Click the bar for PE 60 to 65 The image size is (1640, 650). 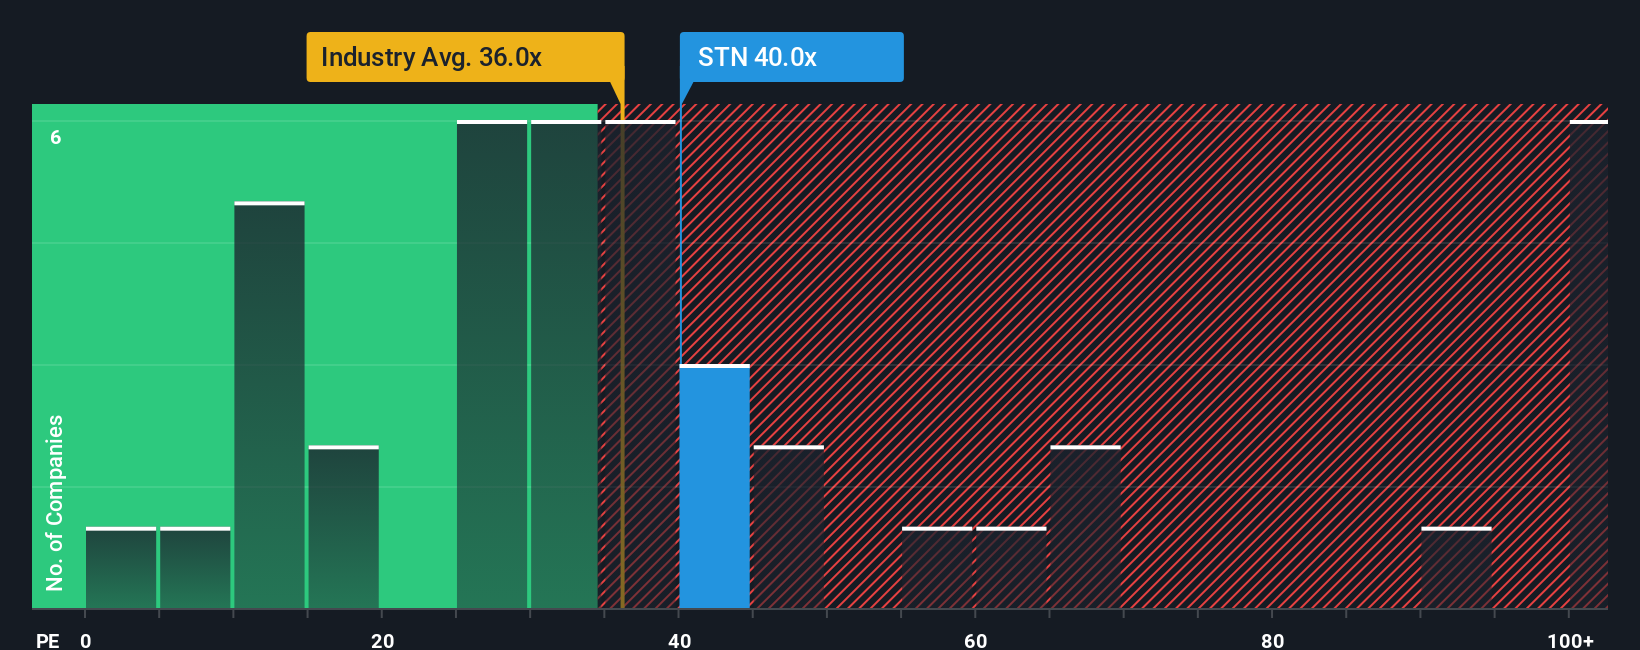[x=1011, y=568]
